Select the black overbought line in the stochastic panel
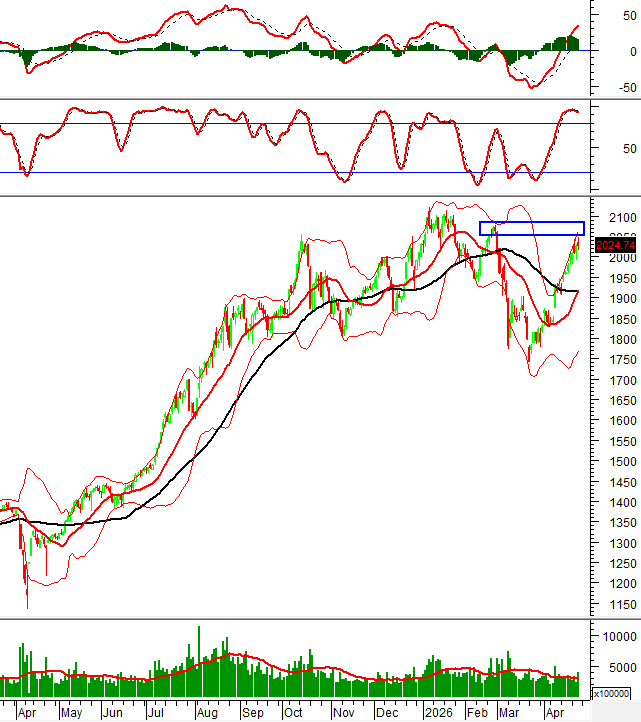Screen dimensions: 641x722 tap(300, 124)
